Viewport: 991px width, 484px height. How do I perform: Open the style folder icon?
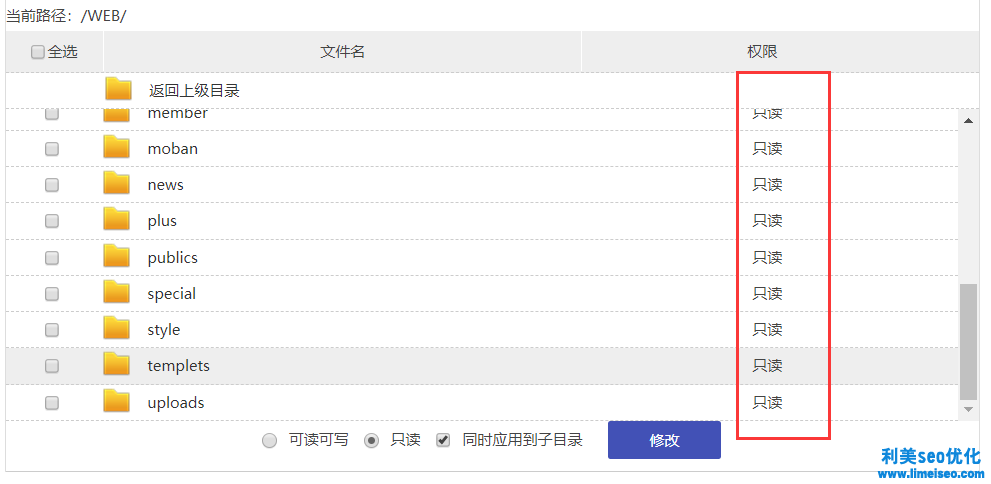coord(117,328)
